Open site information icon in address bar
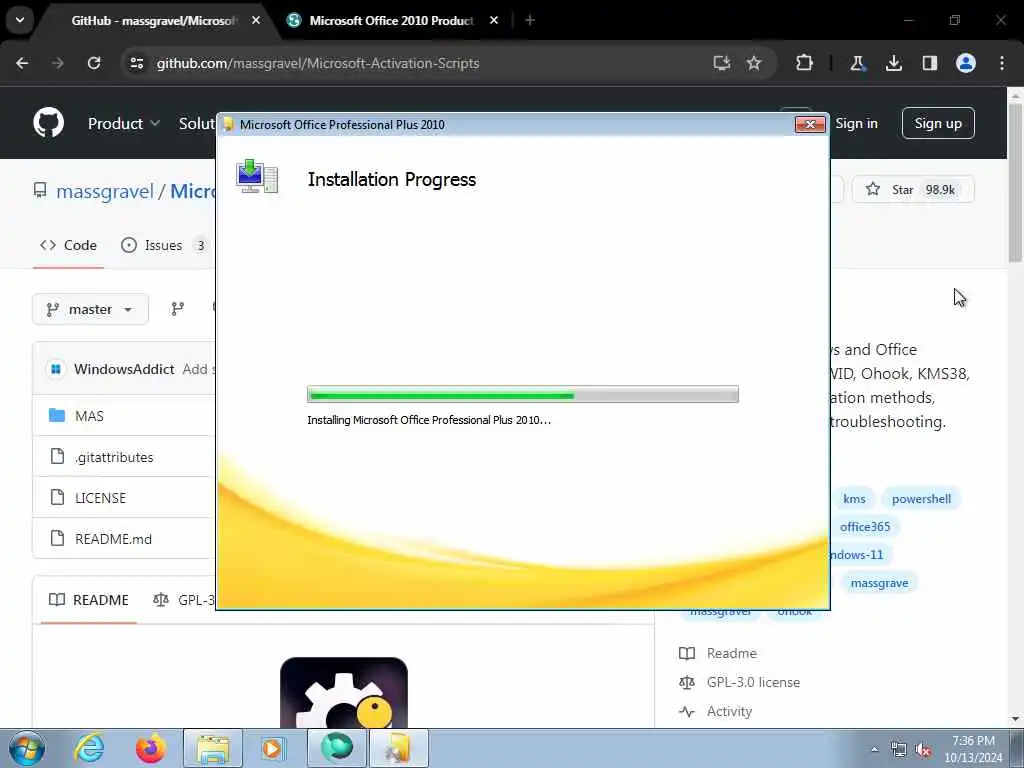The width and height of the screenshot is (1024, 768). click(x=136, y=63)
